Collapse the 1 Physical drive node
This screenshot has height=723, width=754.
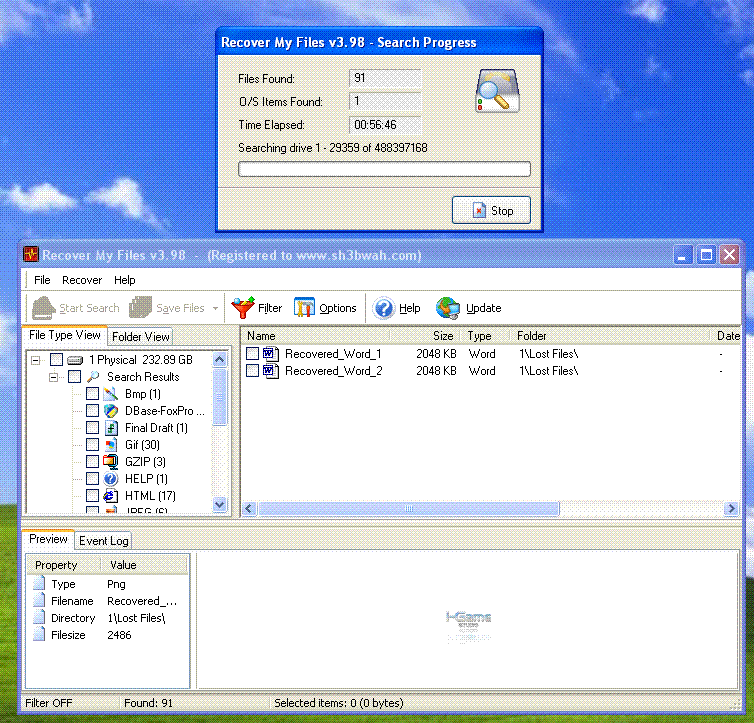(x=36, y=360)
